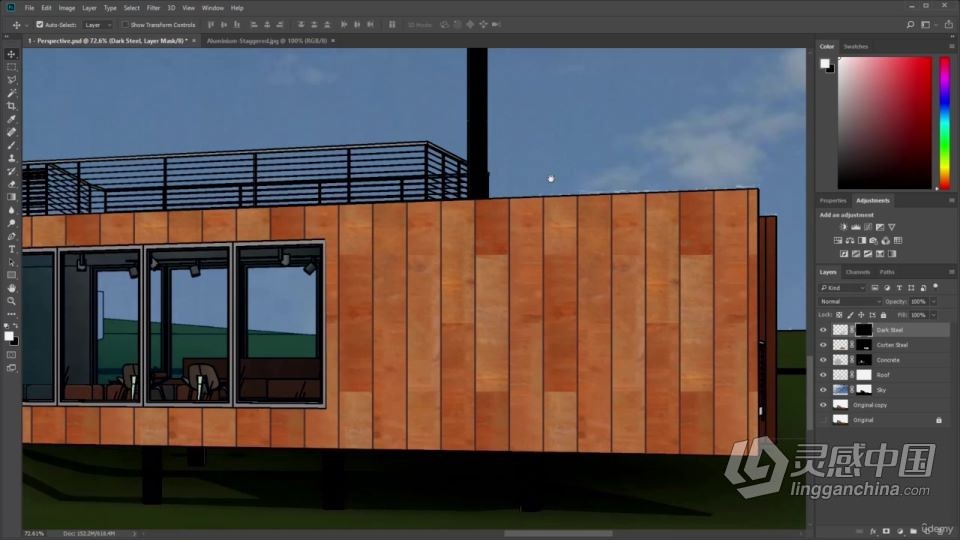This screenshot has width=960, height=540.
Task: Click the Opacity 100% input field
Action: click(x=918, y=301)
